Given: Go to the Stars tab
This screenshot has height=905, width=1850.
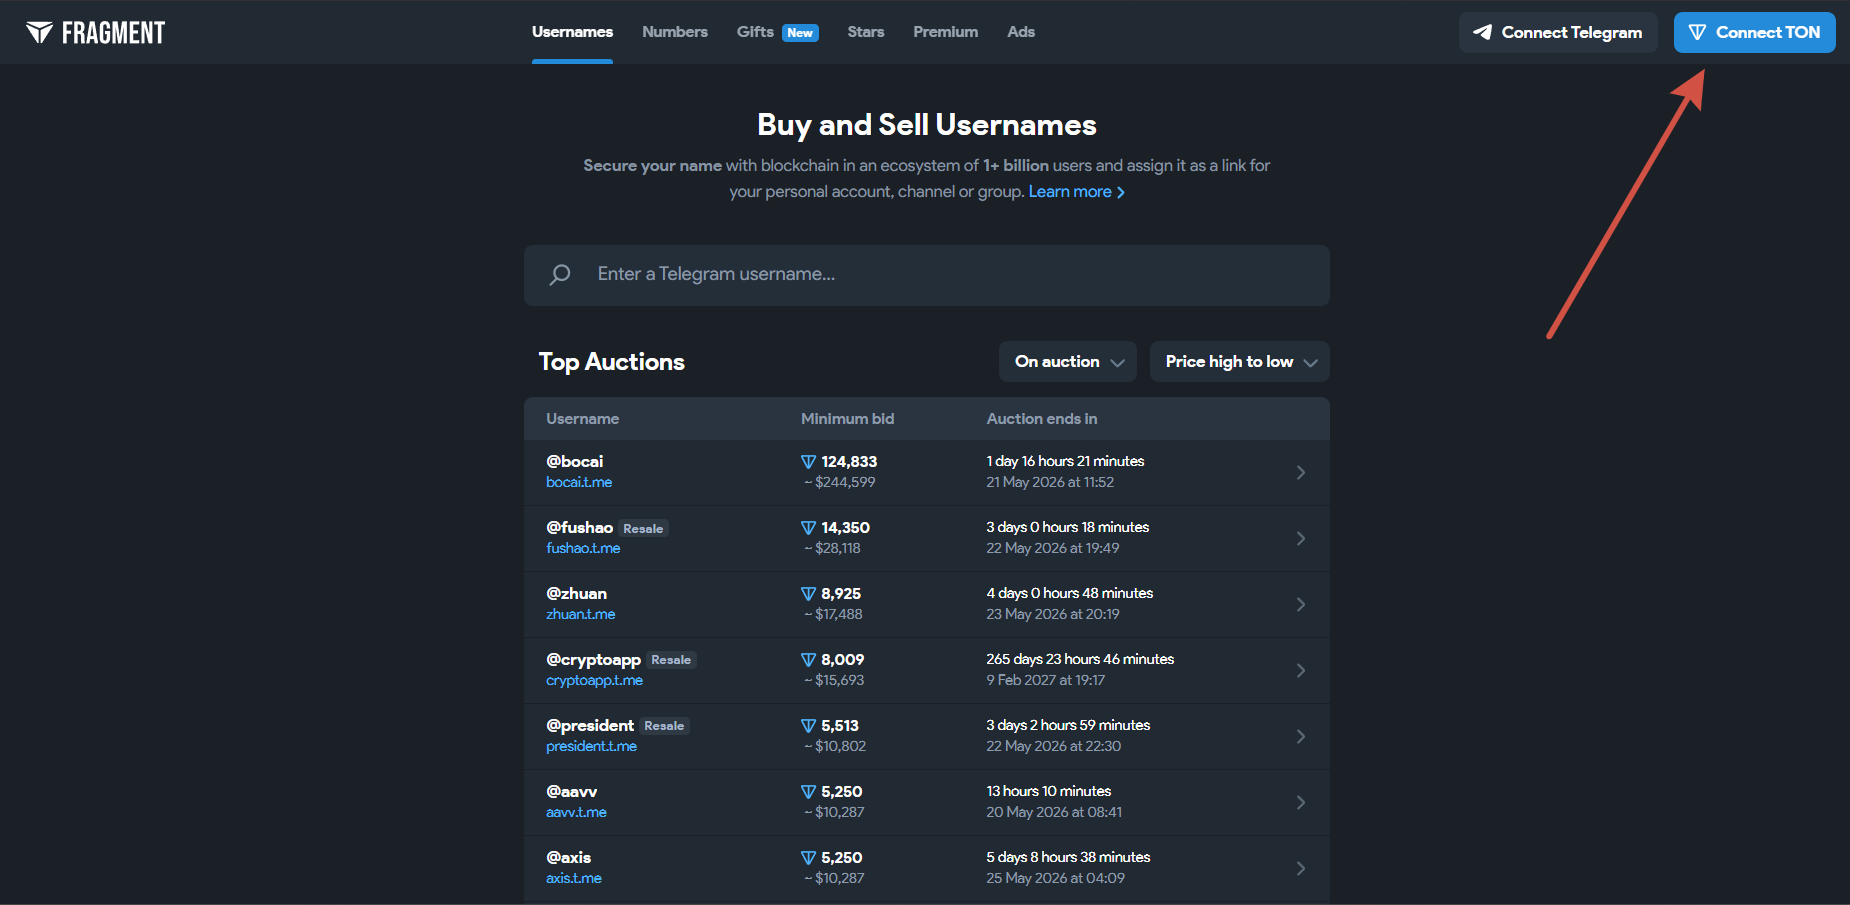Looking at the screenshot, I should (x=866, y=32).
